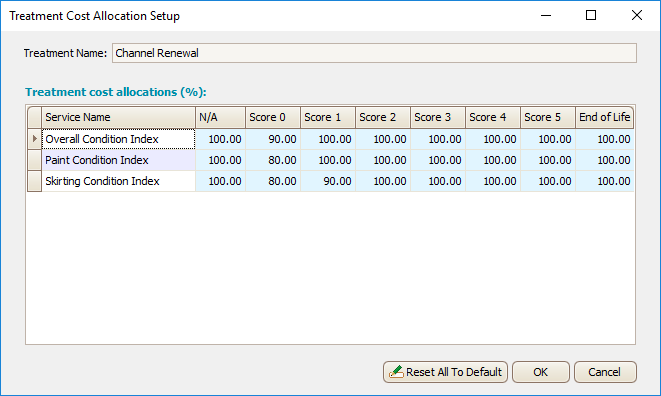
Task: Sort by Service Name column header
Action: [x=118, y=117]
